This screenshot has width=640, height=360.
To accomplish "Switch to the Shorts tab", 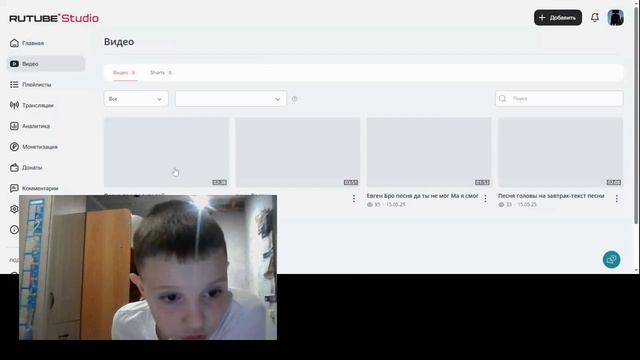I will tap(161, 73).
